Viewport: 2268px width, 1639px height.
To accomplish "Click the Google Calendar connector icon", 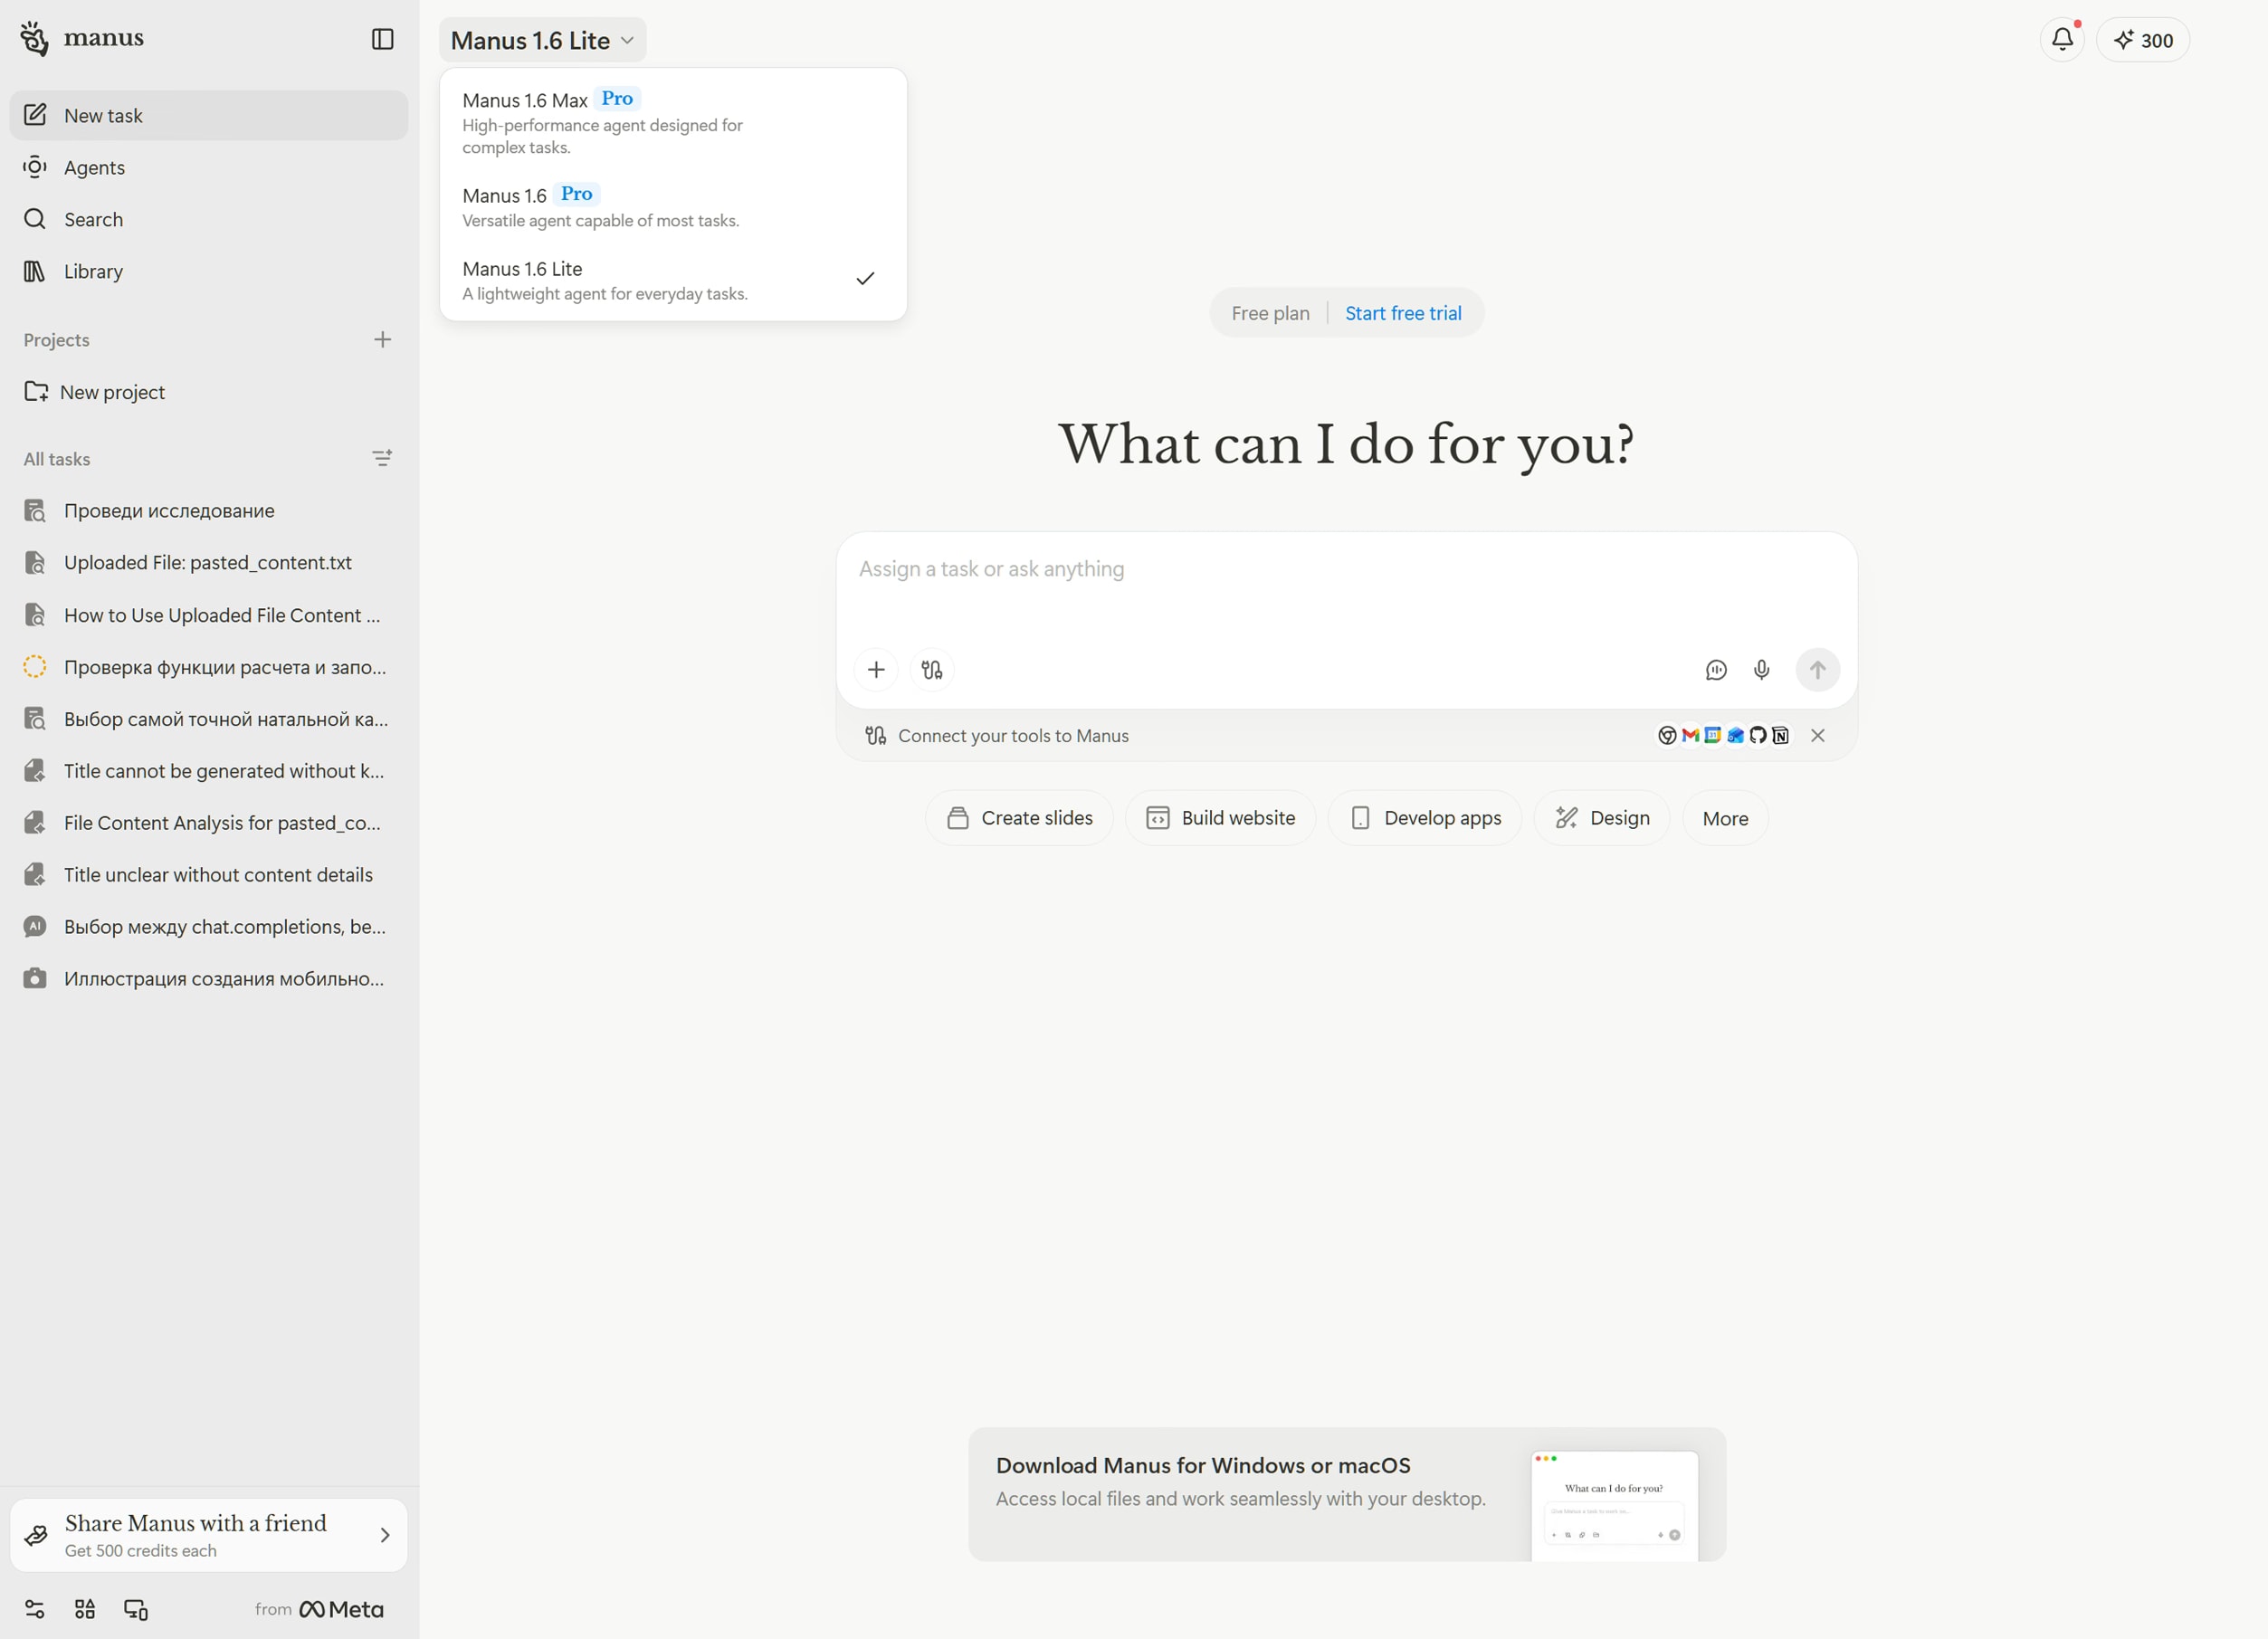I will pos(1713,736).
